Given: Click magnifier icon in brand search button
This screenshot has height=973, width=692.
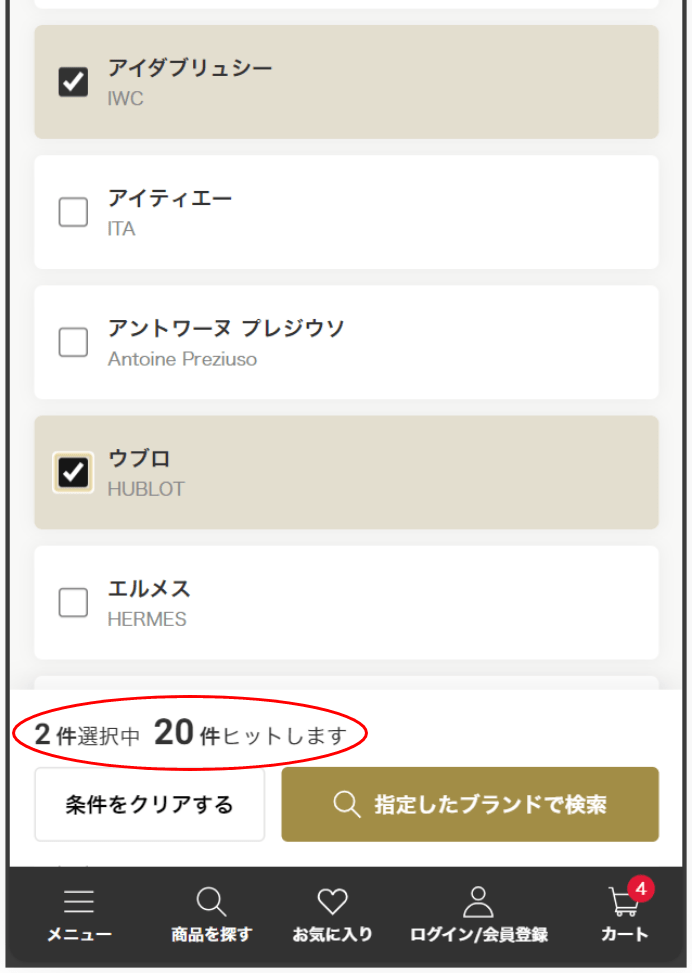Looking at the screenshot, I should click(347, 804).
